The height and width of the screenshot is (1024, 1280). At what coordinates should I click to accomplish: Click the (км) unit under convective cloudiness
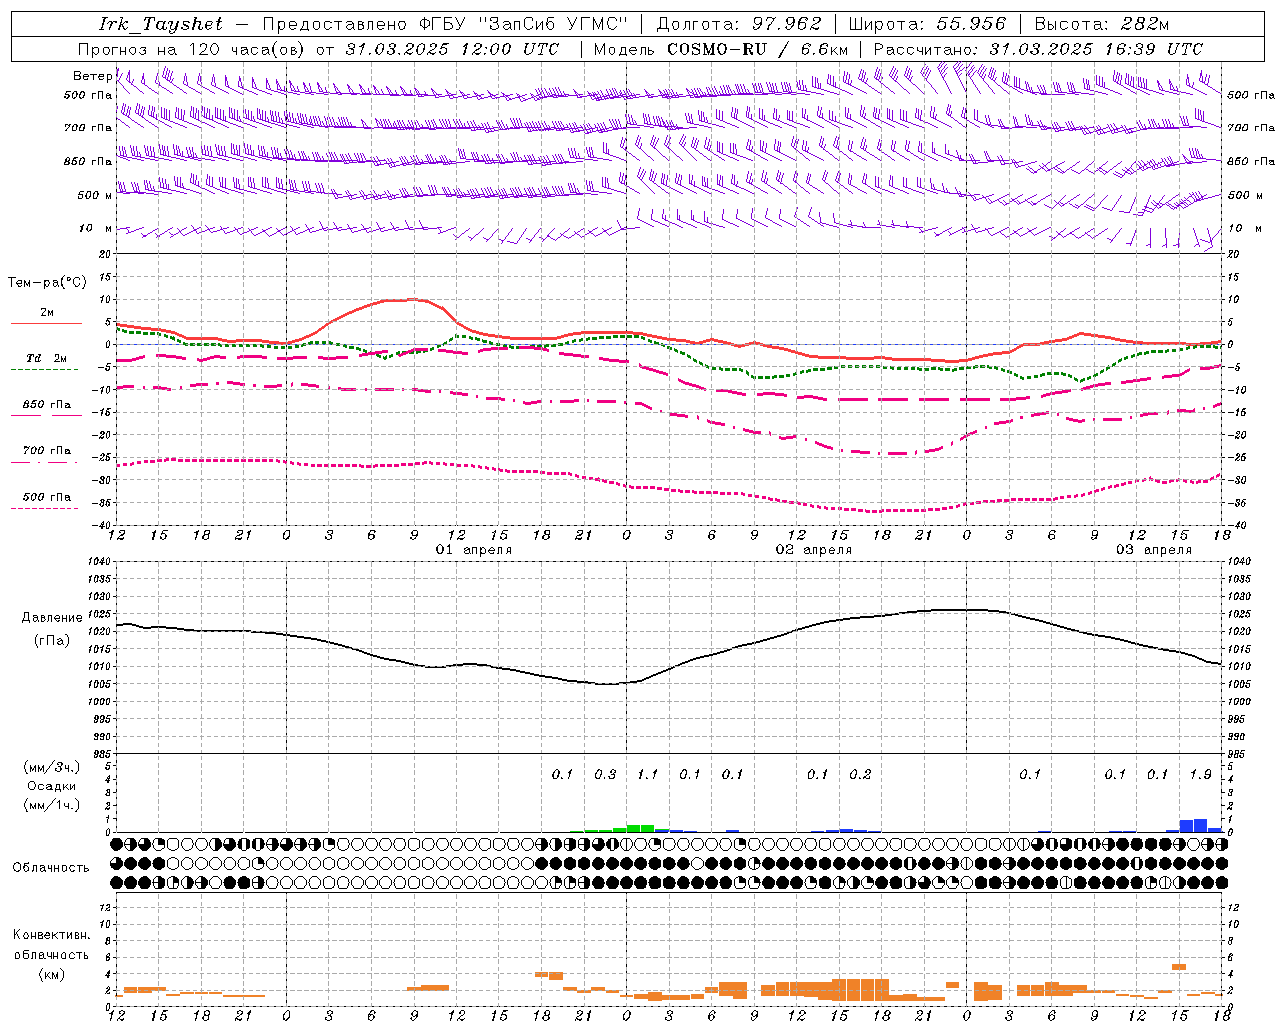51,974
